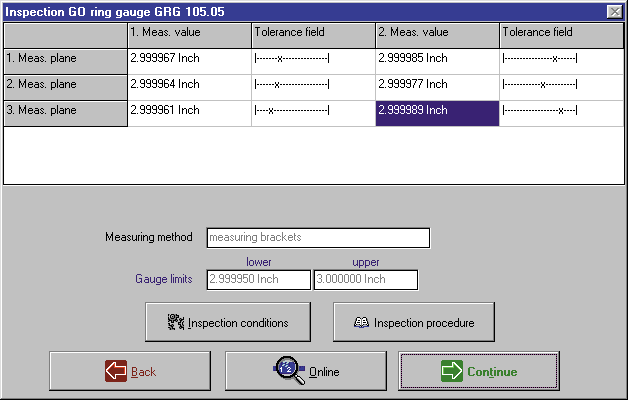Start Online measurement mode
This screenshot has width=628, height=400.
click(306, 371)
